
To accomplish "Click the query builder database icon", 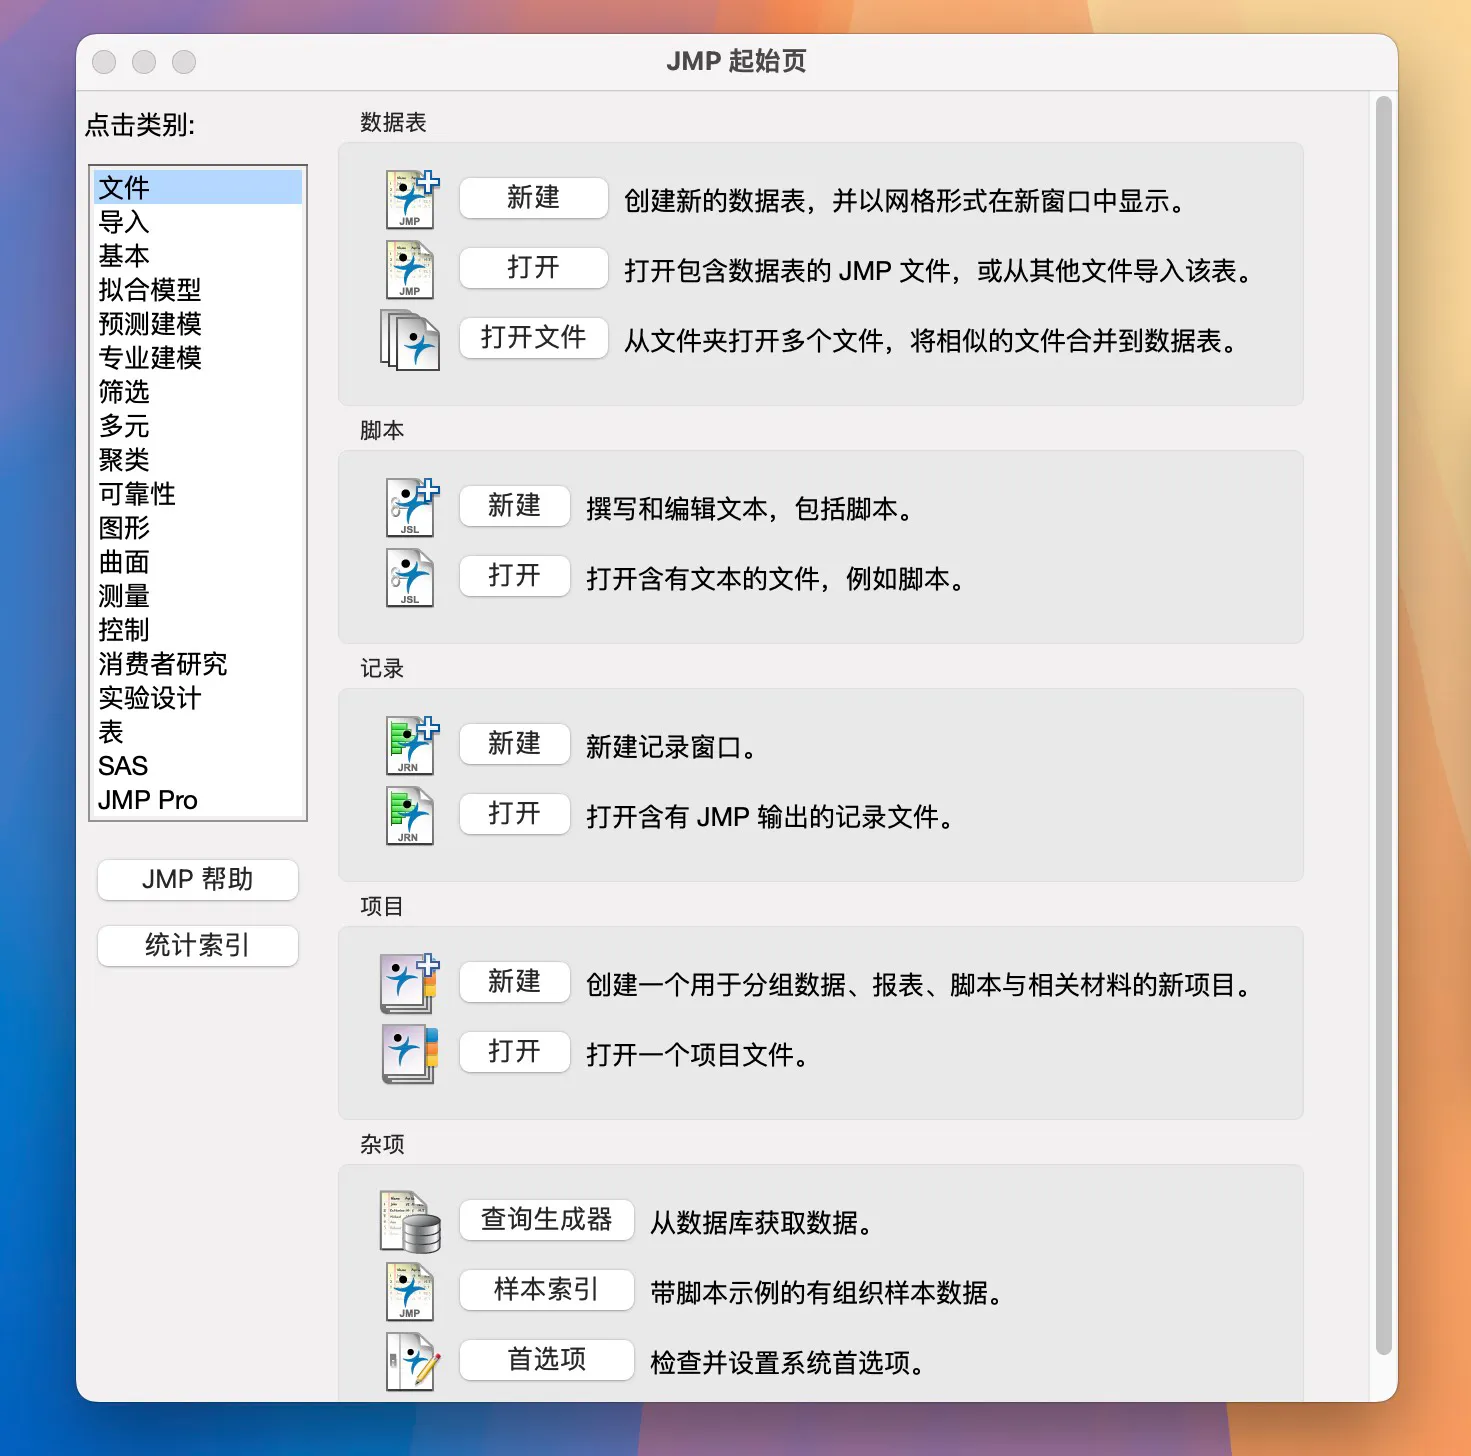I will [x=410, y=1222].
